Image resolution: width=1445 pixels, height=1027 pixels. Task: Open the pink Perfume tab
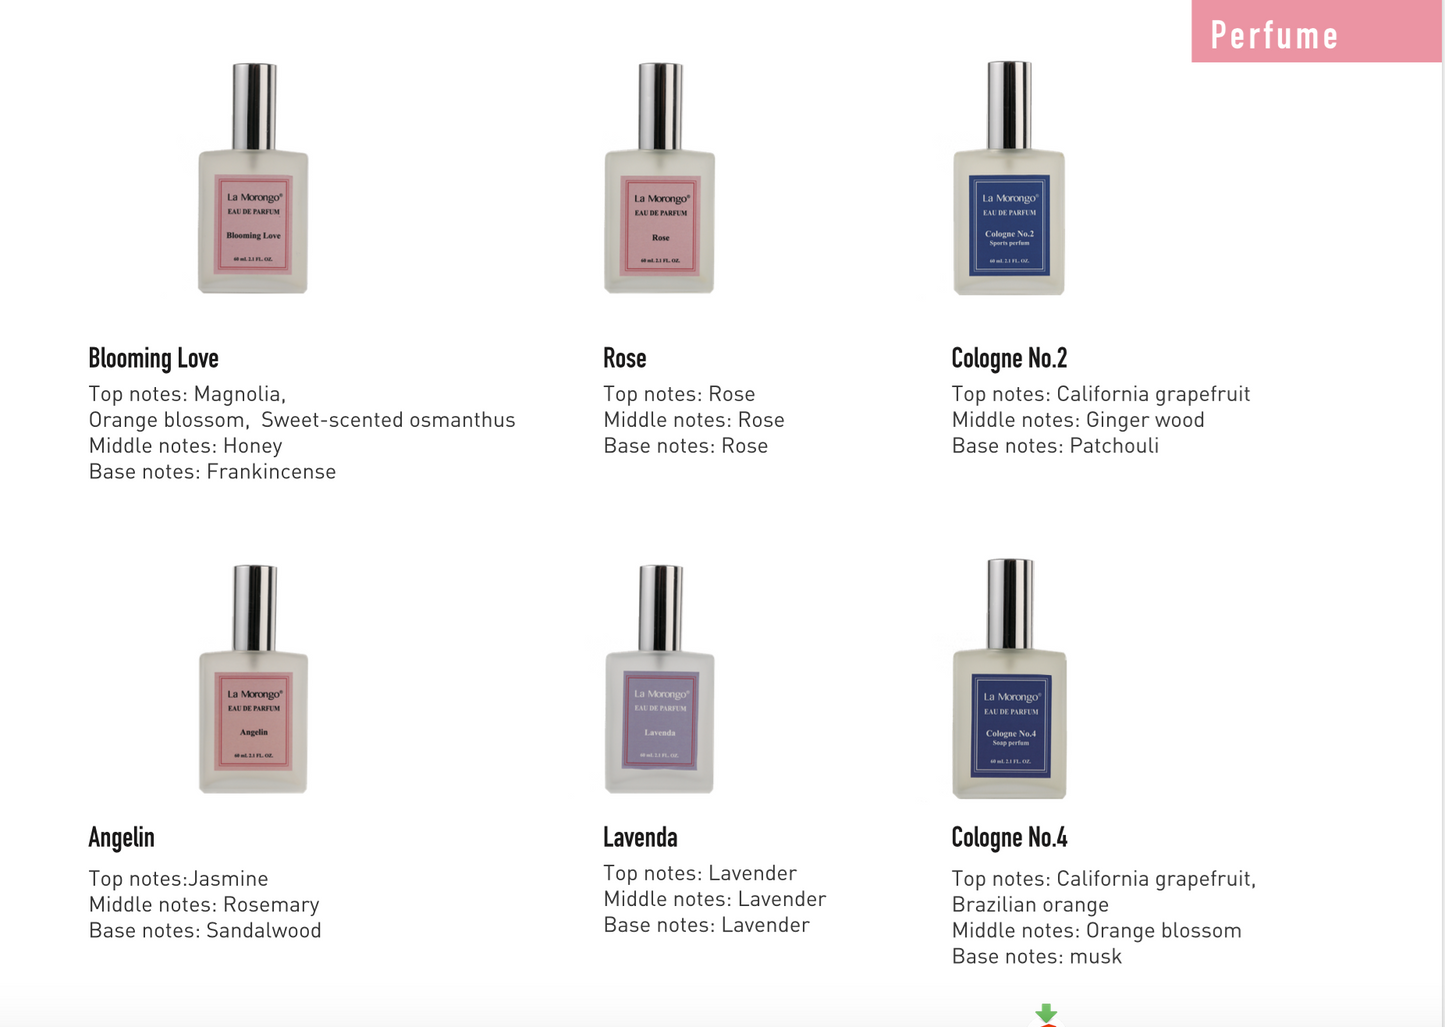coord(1316,31)
